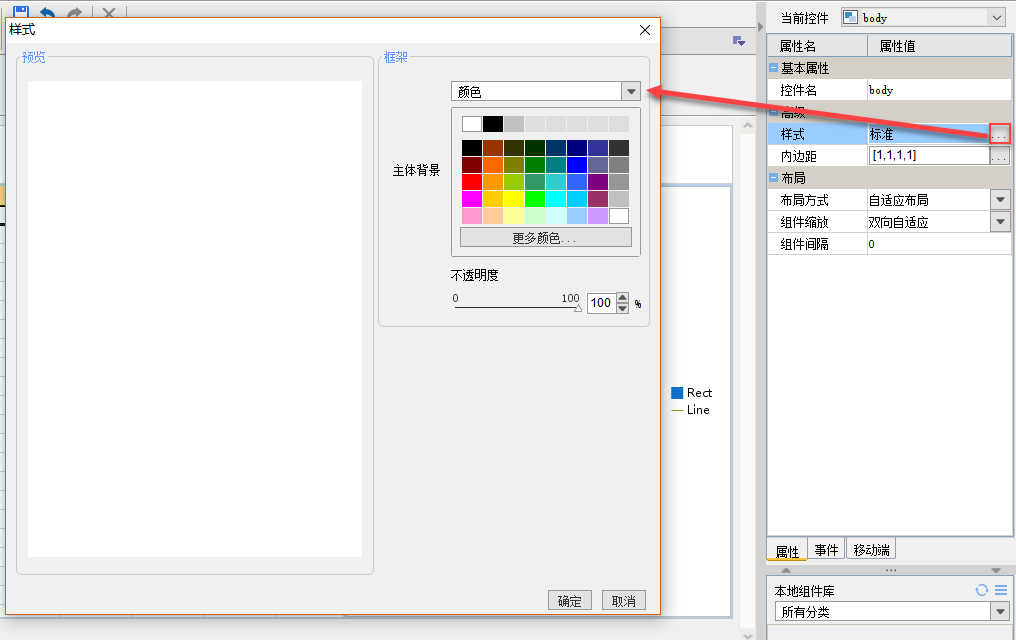
Task: Collapse the 基本属性 section
Action: click(773, 67)
